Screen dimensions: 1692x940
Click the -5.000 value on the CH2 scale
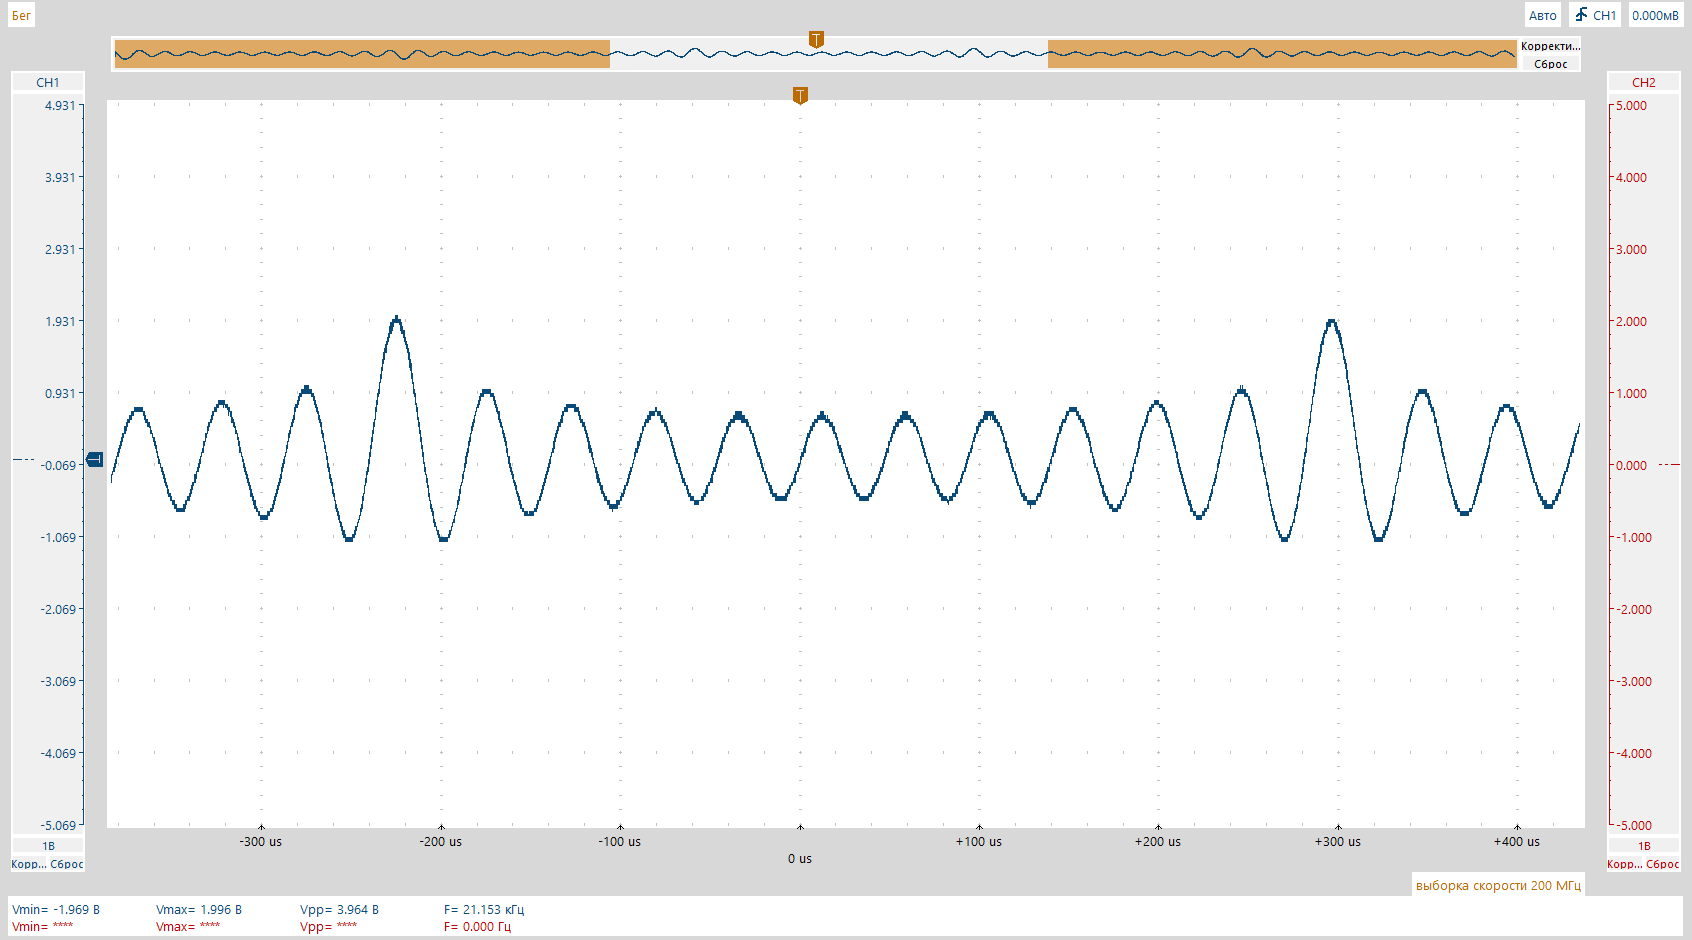pyautogui.click(x=1633, y=825)
